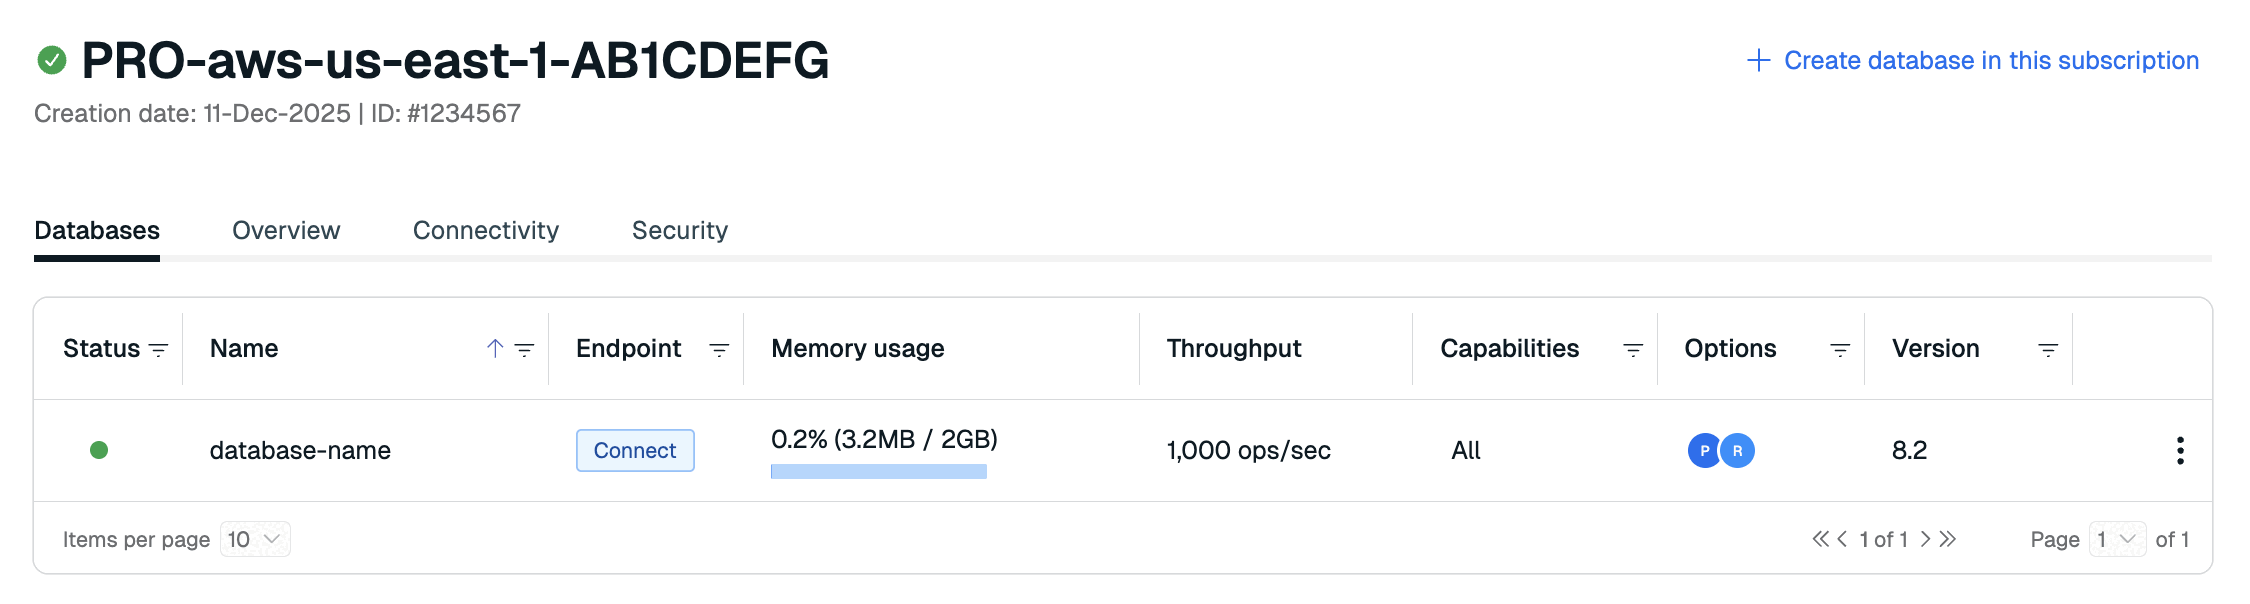Screen dimensions: 2250x604
Task: Go to the last page arrow
Action: click(1948, 540)
